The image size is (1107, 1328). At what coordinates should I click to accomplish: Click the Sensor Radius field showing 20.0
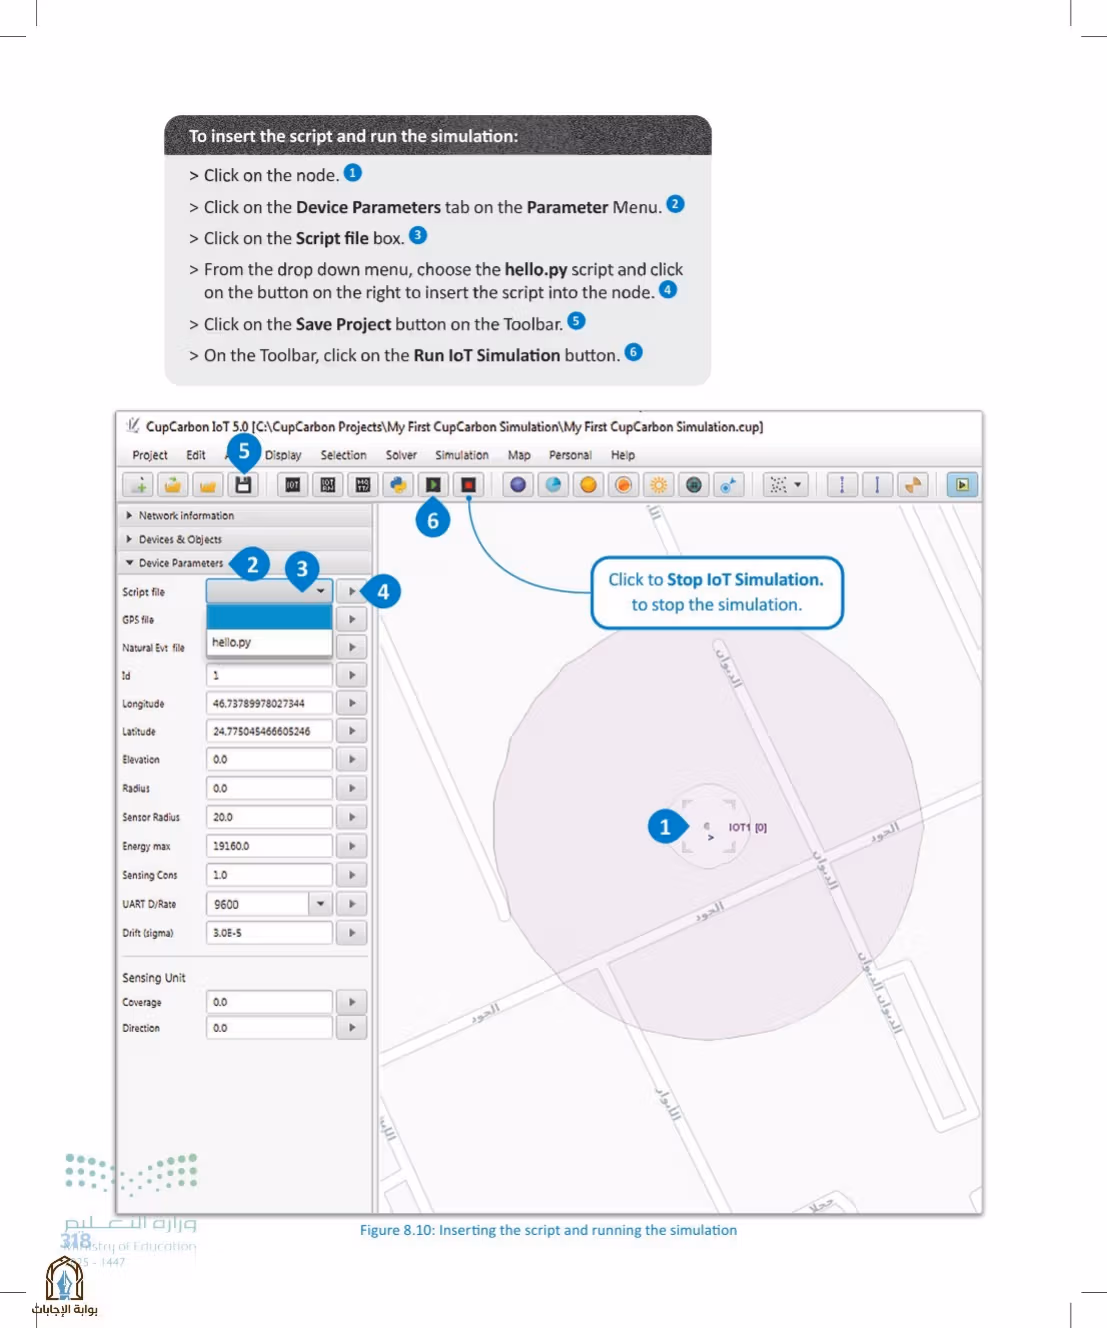tap(269, 817)
